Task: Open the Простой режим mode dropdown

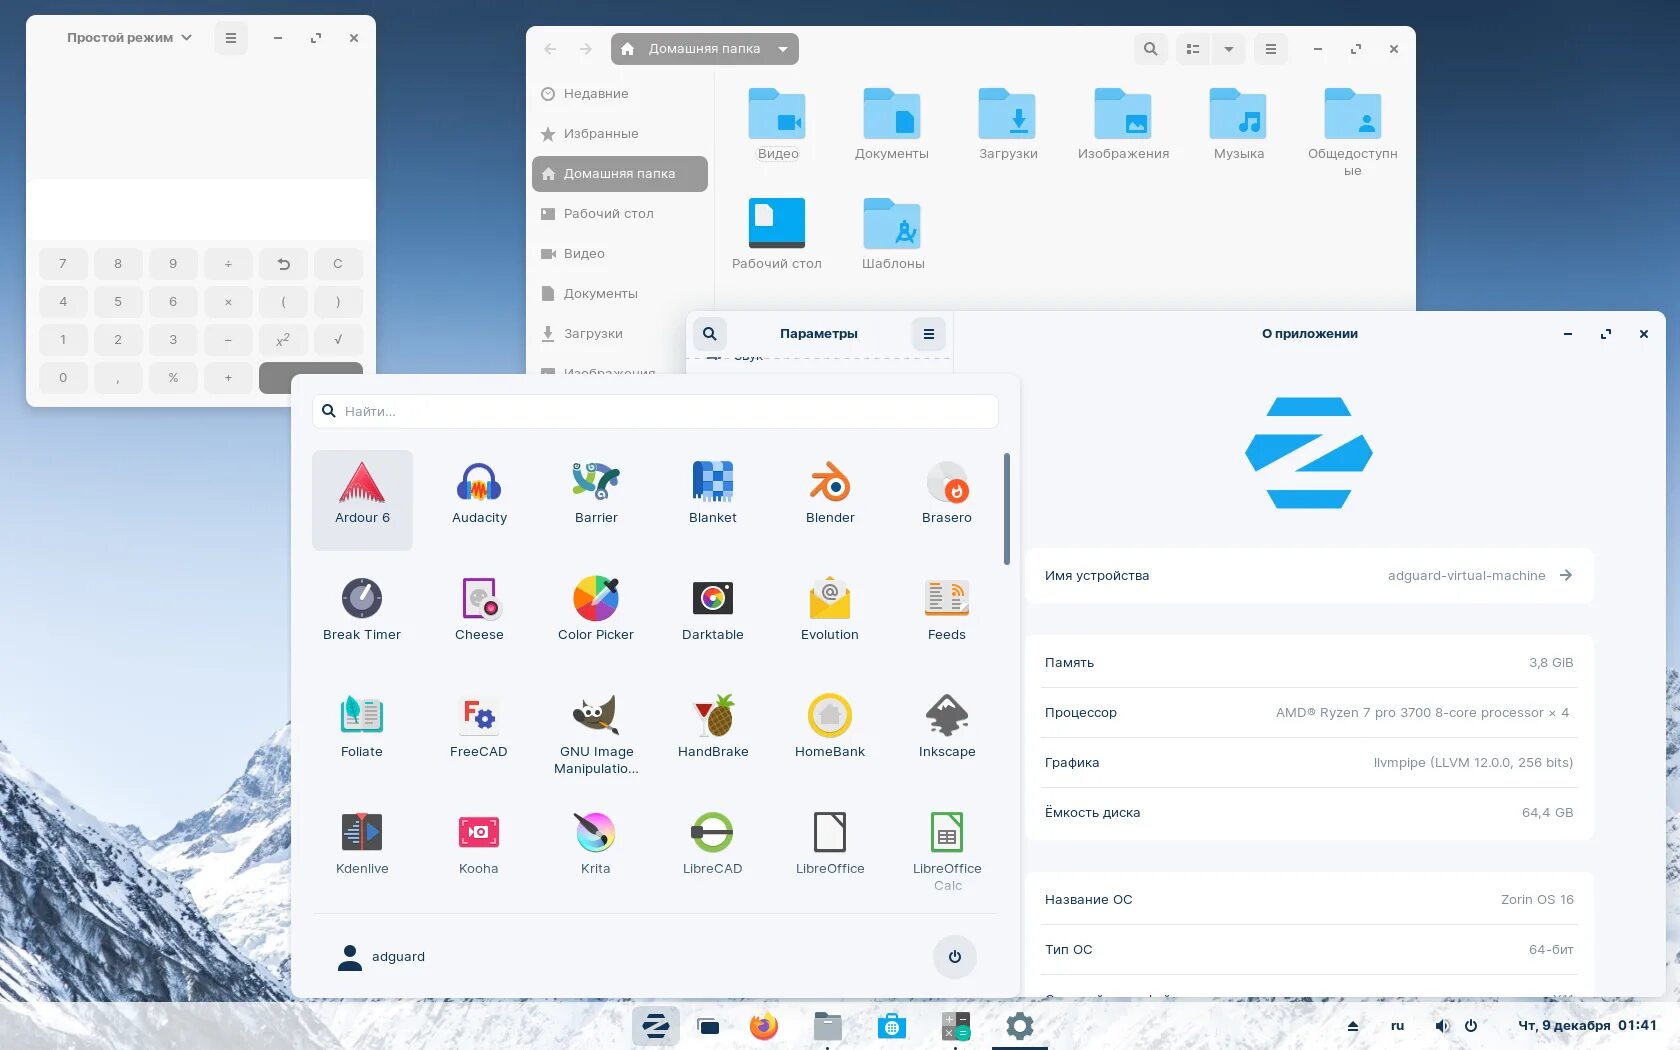Action: 127,37
